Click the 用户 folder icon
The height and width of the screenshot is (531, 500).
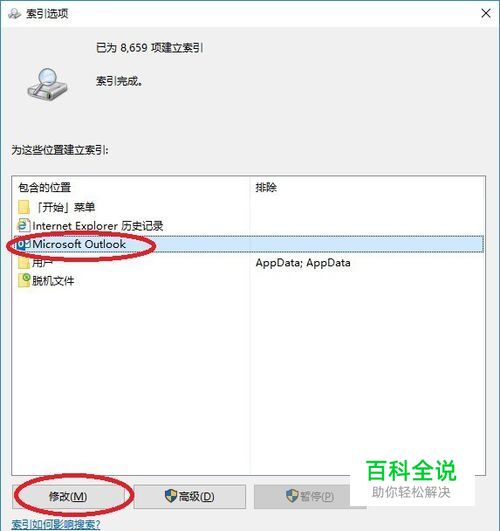click(24, 263)
